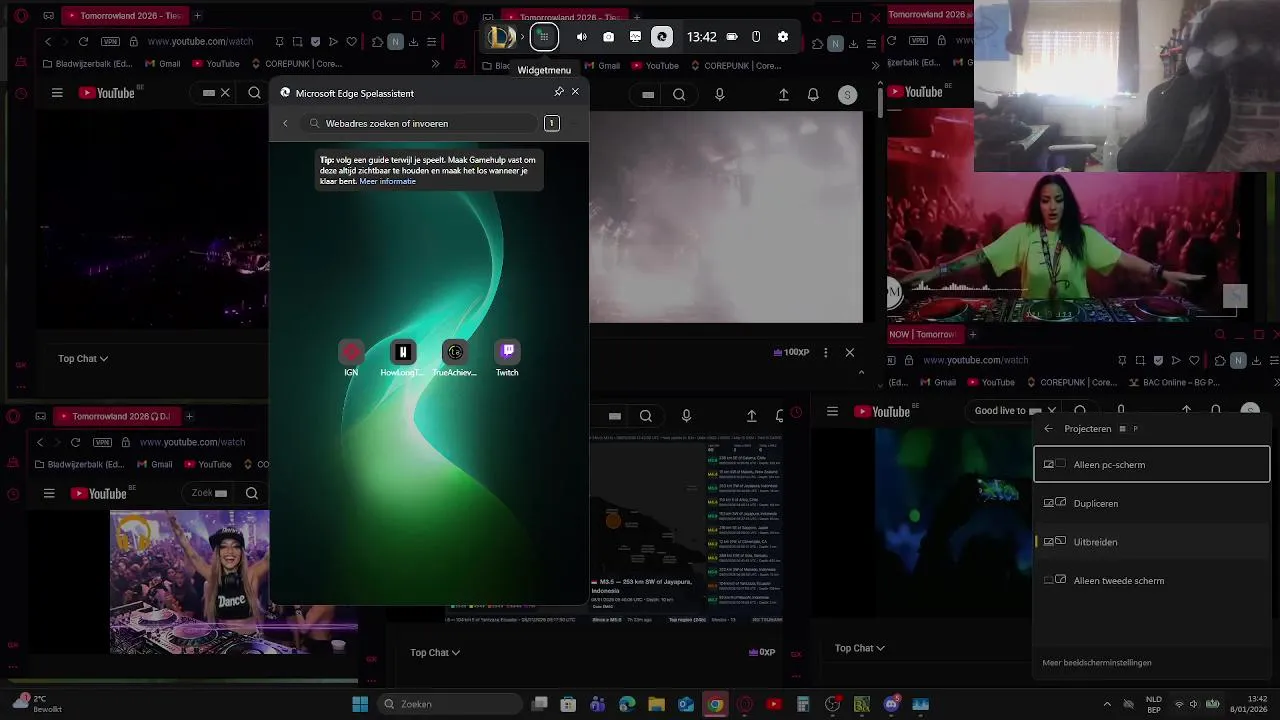Click the YouTube create upload icon in top-middle window
This screenshot has height=720, width=1280.
pyautogui.click(x=784, y=95)
